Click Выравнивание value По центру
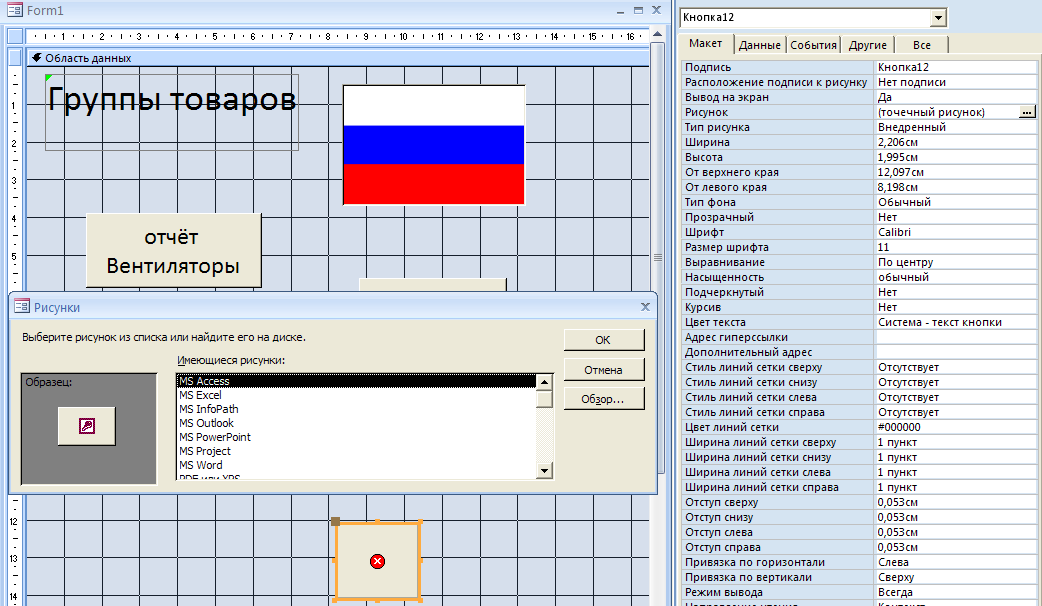Image resolution: width=1042 pixels, height=606 pixels. [x=956, y=262]
